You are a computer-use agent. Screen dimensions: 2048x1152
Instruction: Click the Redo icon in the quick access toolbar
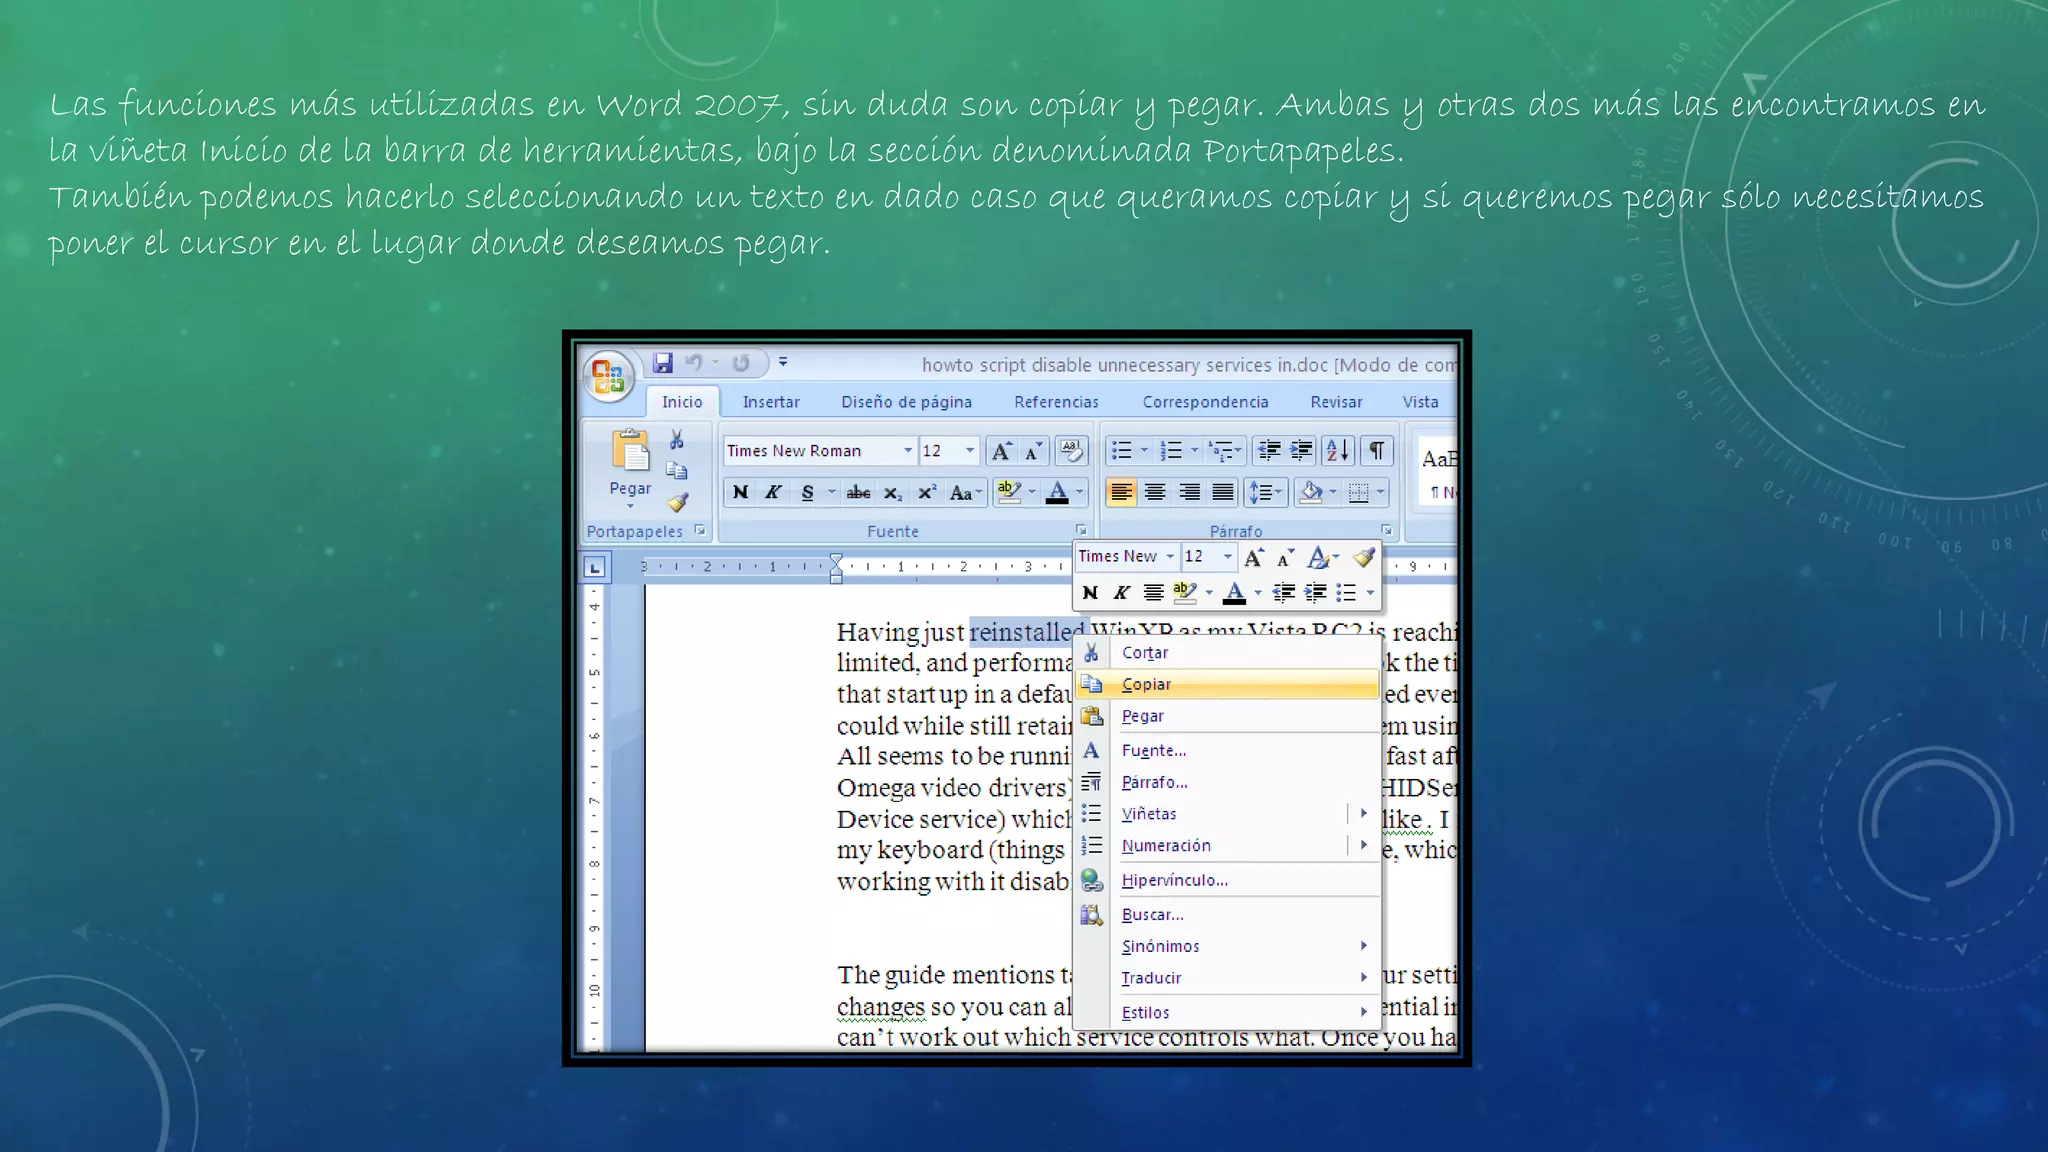point(741,362)
